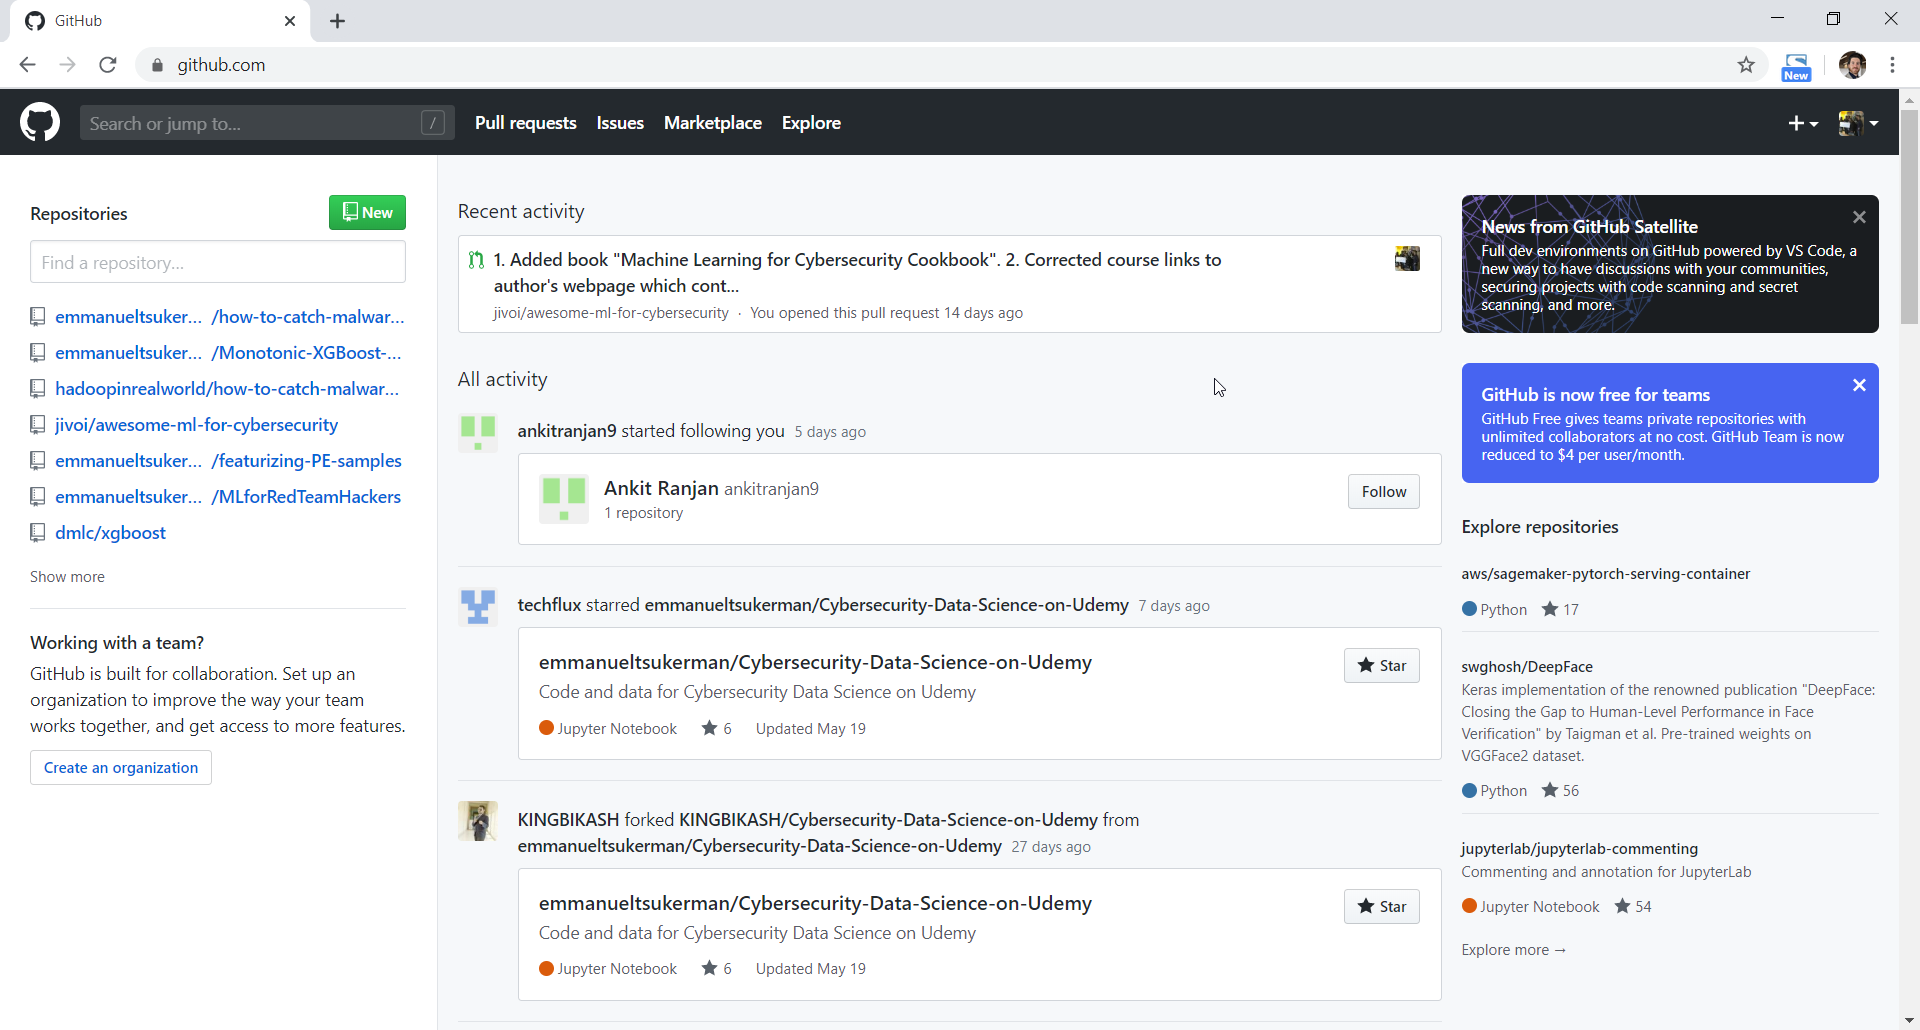Click Ankit Ranjan's avatar inside the card
This screenshot has height=1030, width=1920.
(x=564, y=498)
